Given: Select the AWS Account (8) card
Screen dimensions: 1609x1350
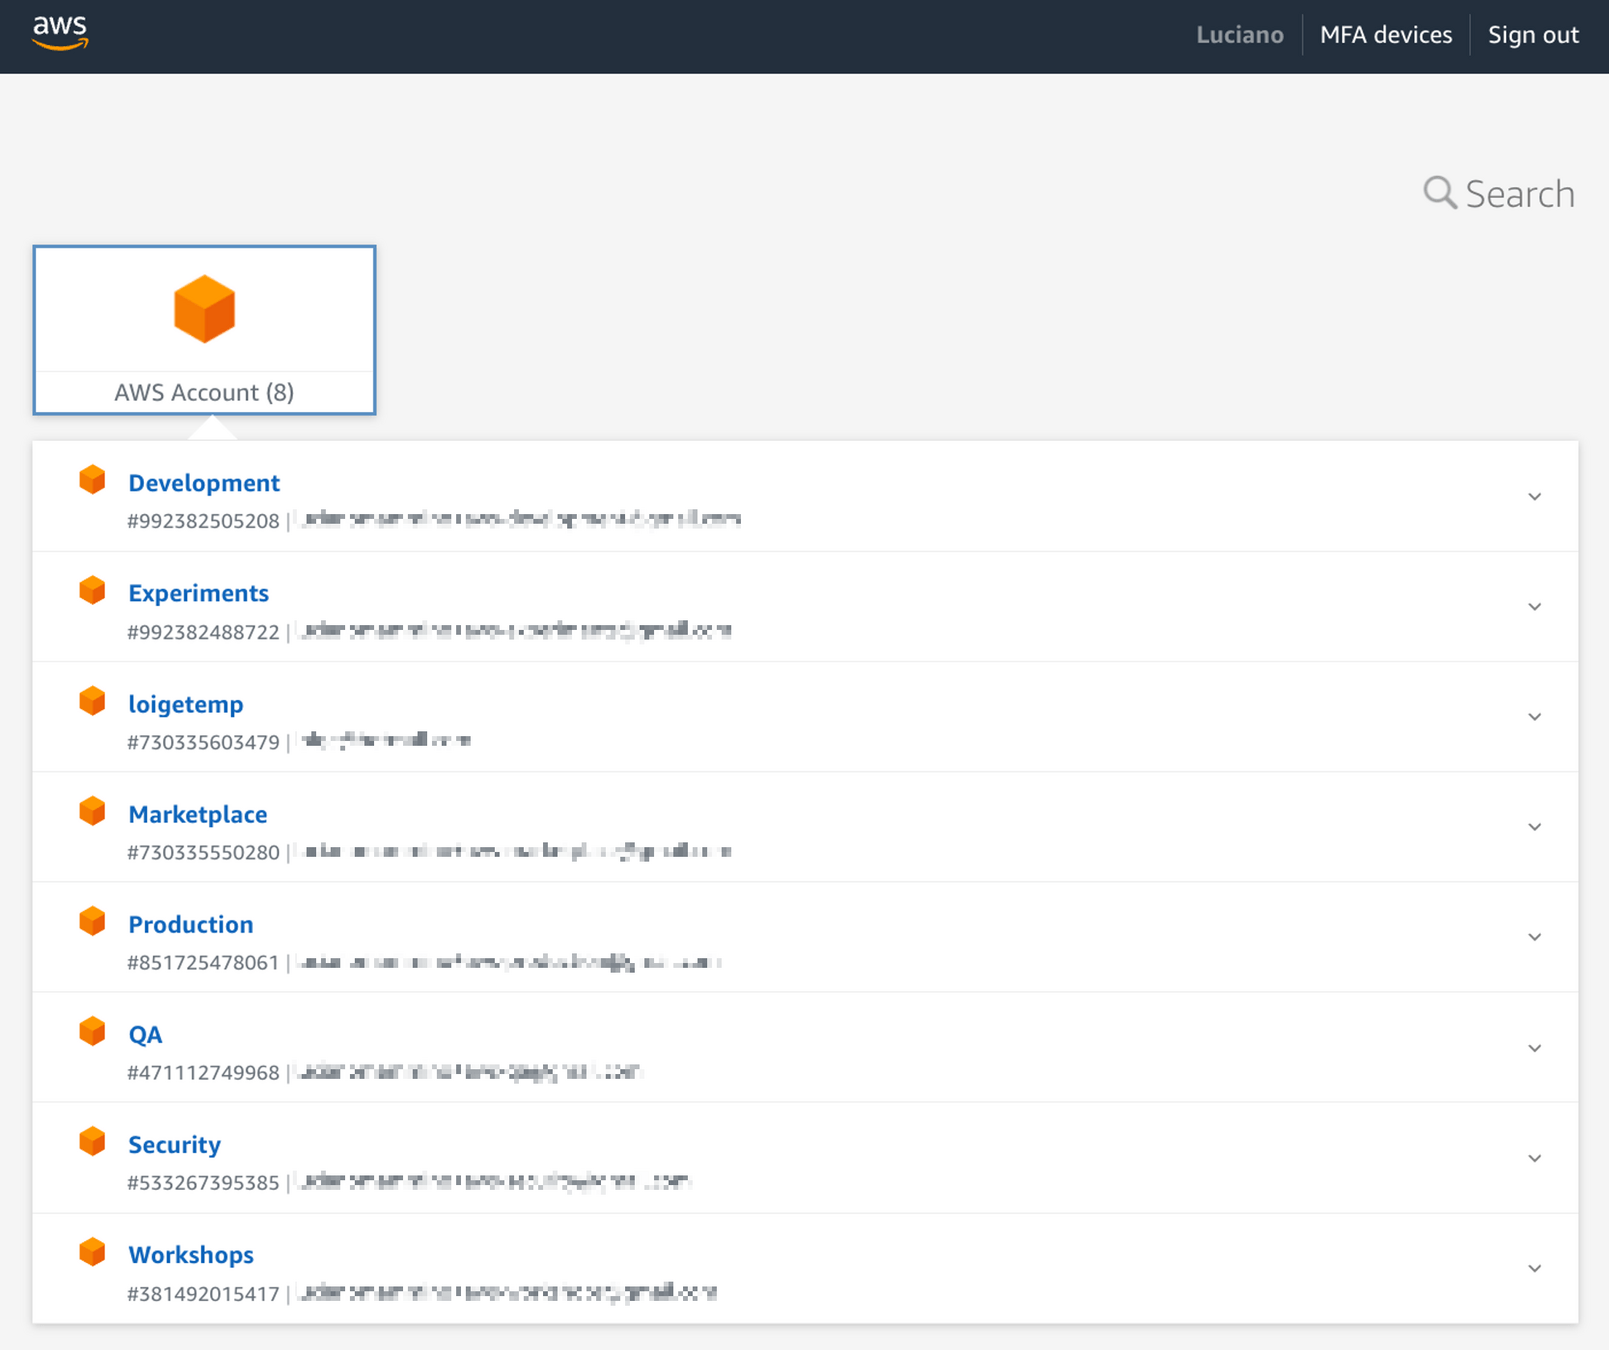Looking at the screenshot, I should coord(204,330).
